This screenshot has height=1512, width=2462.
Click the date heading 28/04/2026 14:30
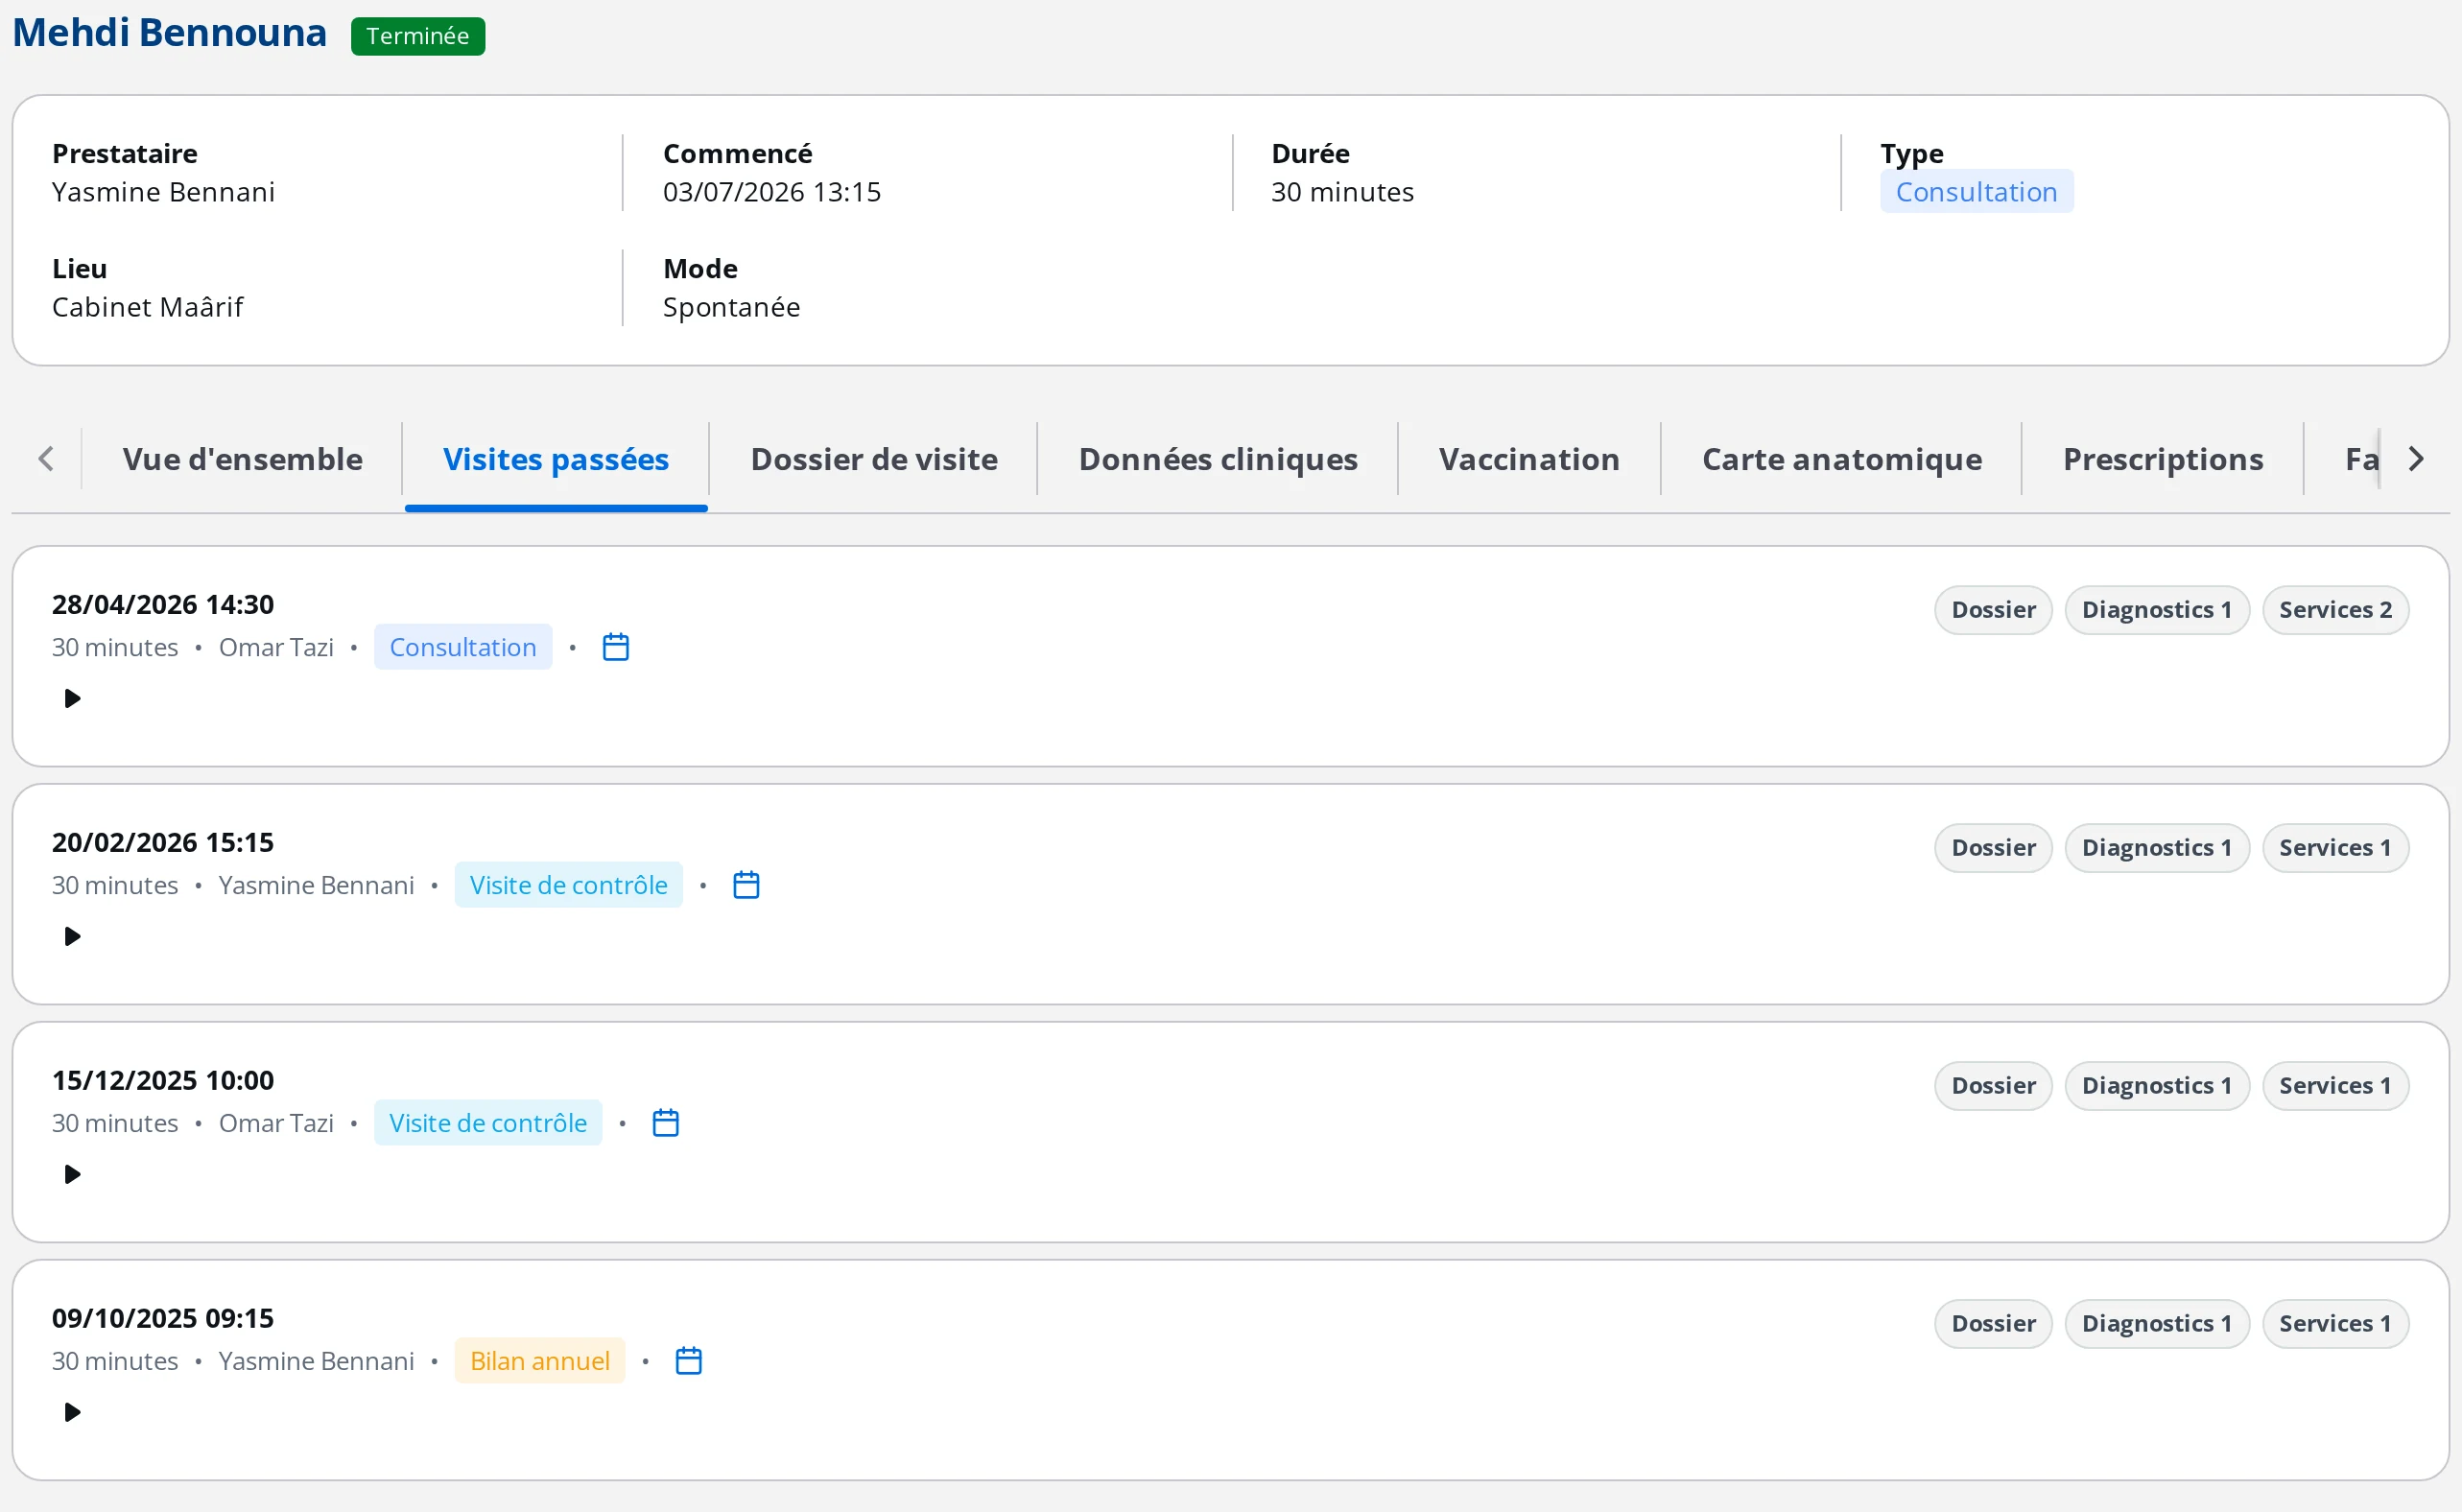tap(163, 605)
